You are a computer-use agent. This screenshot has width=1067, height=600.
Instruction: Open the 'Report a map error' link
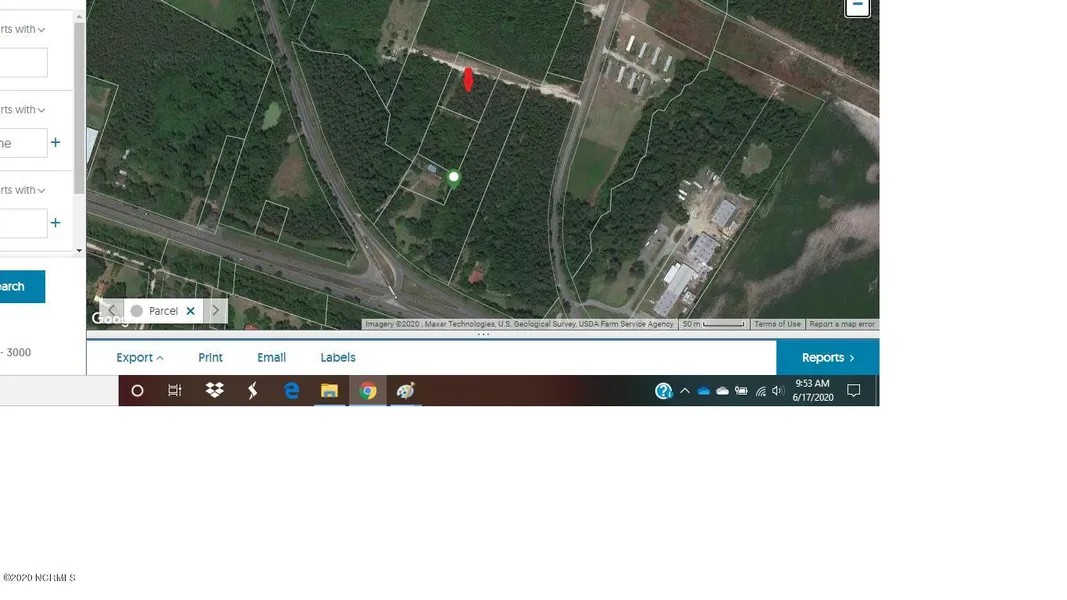tap(841, 324)
